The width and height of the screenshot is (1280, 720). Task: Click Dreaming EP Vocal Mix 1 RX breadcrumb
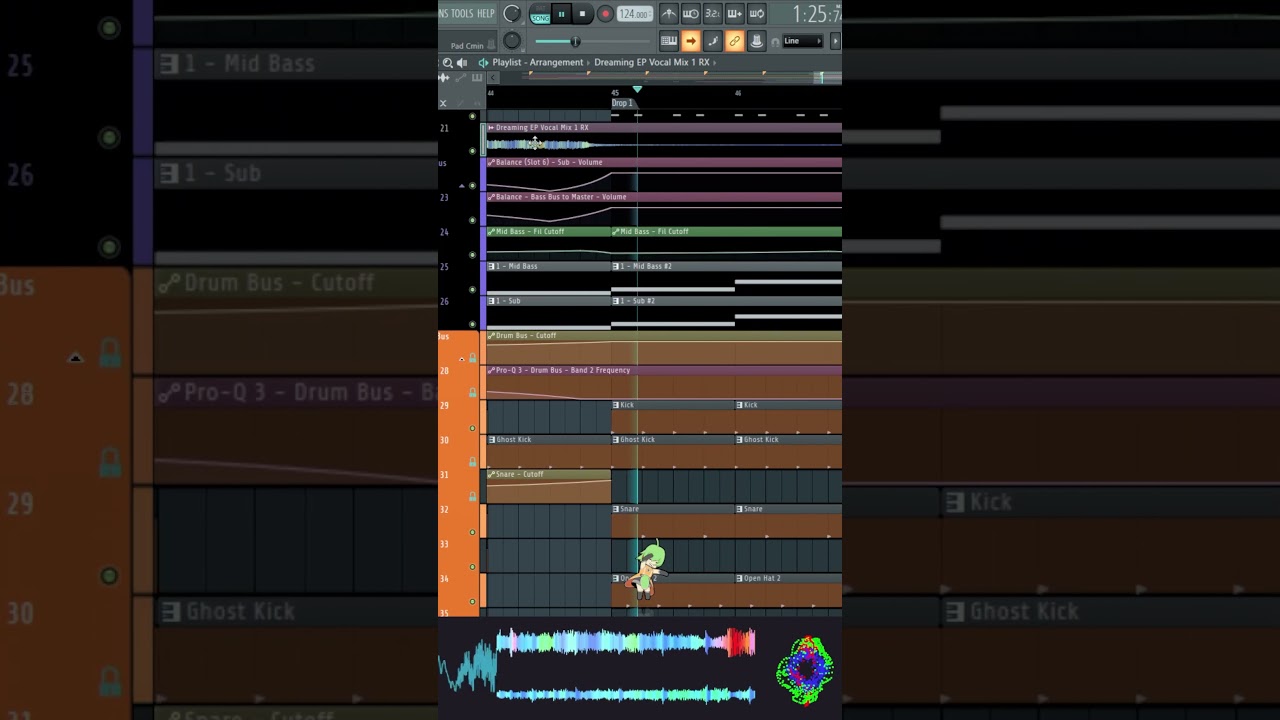[652, 62]
